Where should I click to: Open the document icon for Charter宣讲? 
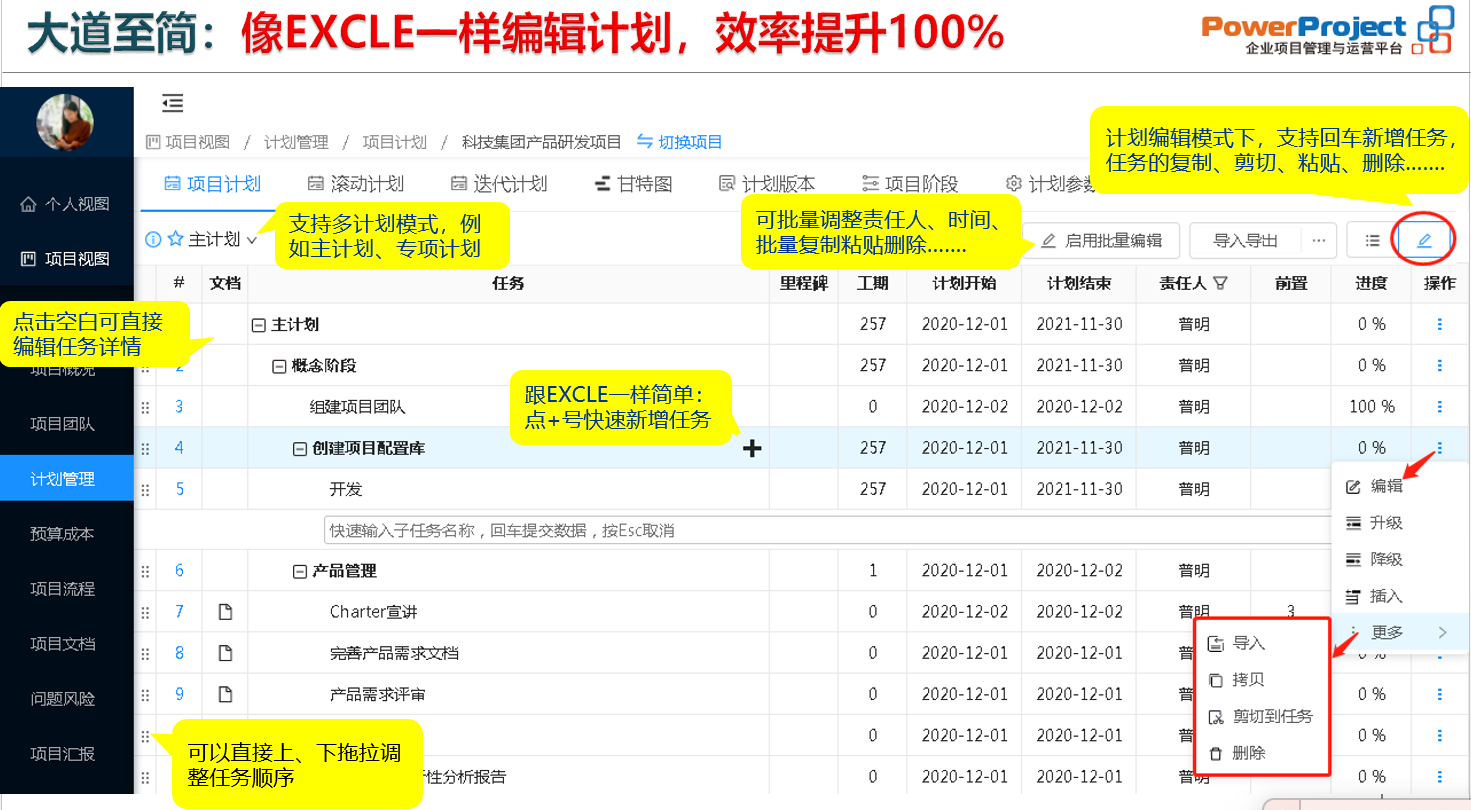(225, 612)
